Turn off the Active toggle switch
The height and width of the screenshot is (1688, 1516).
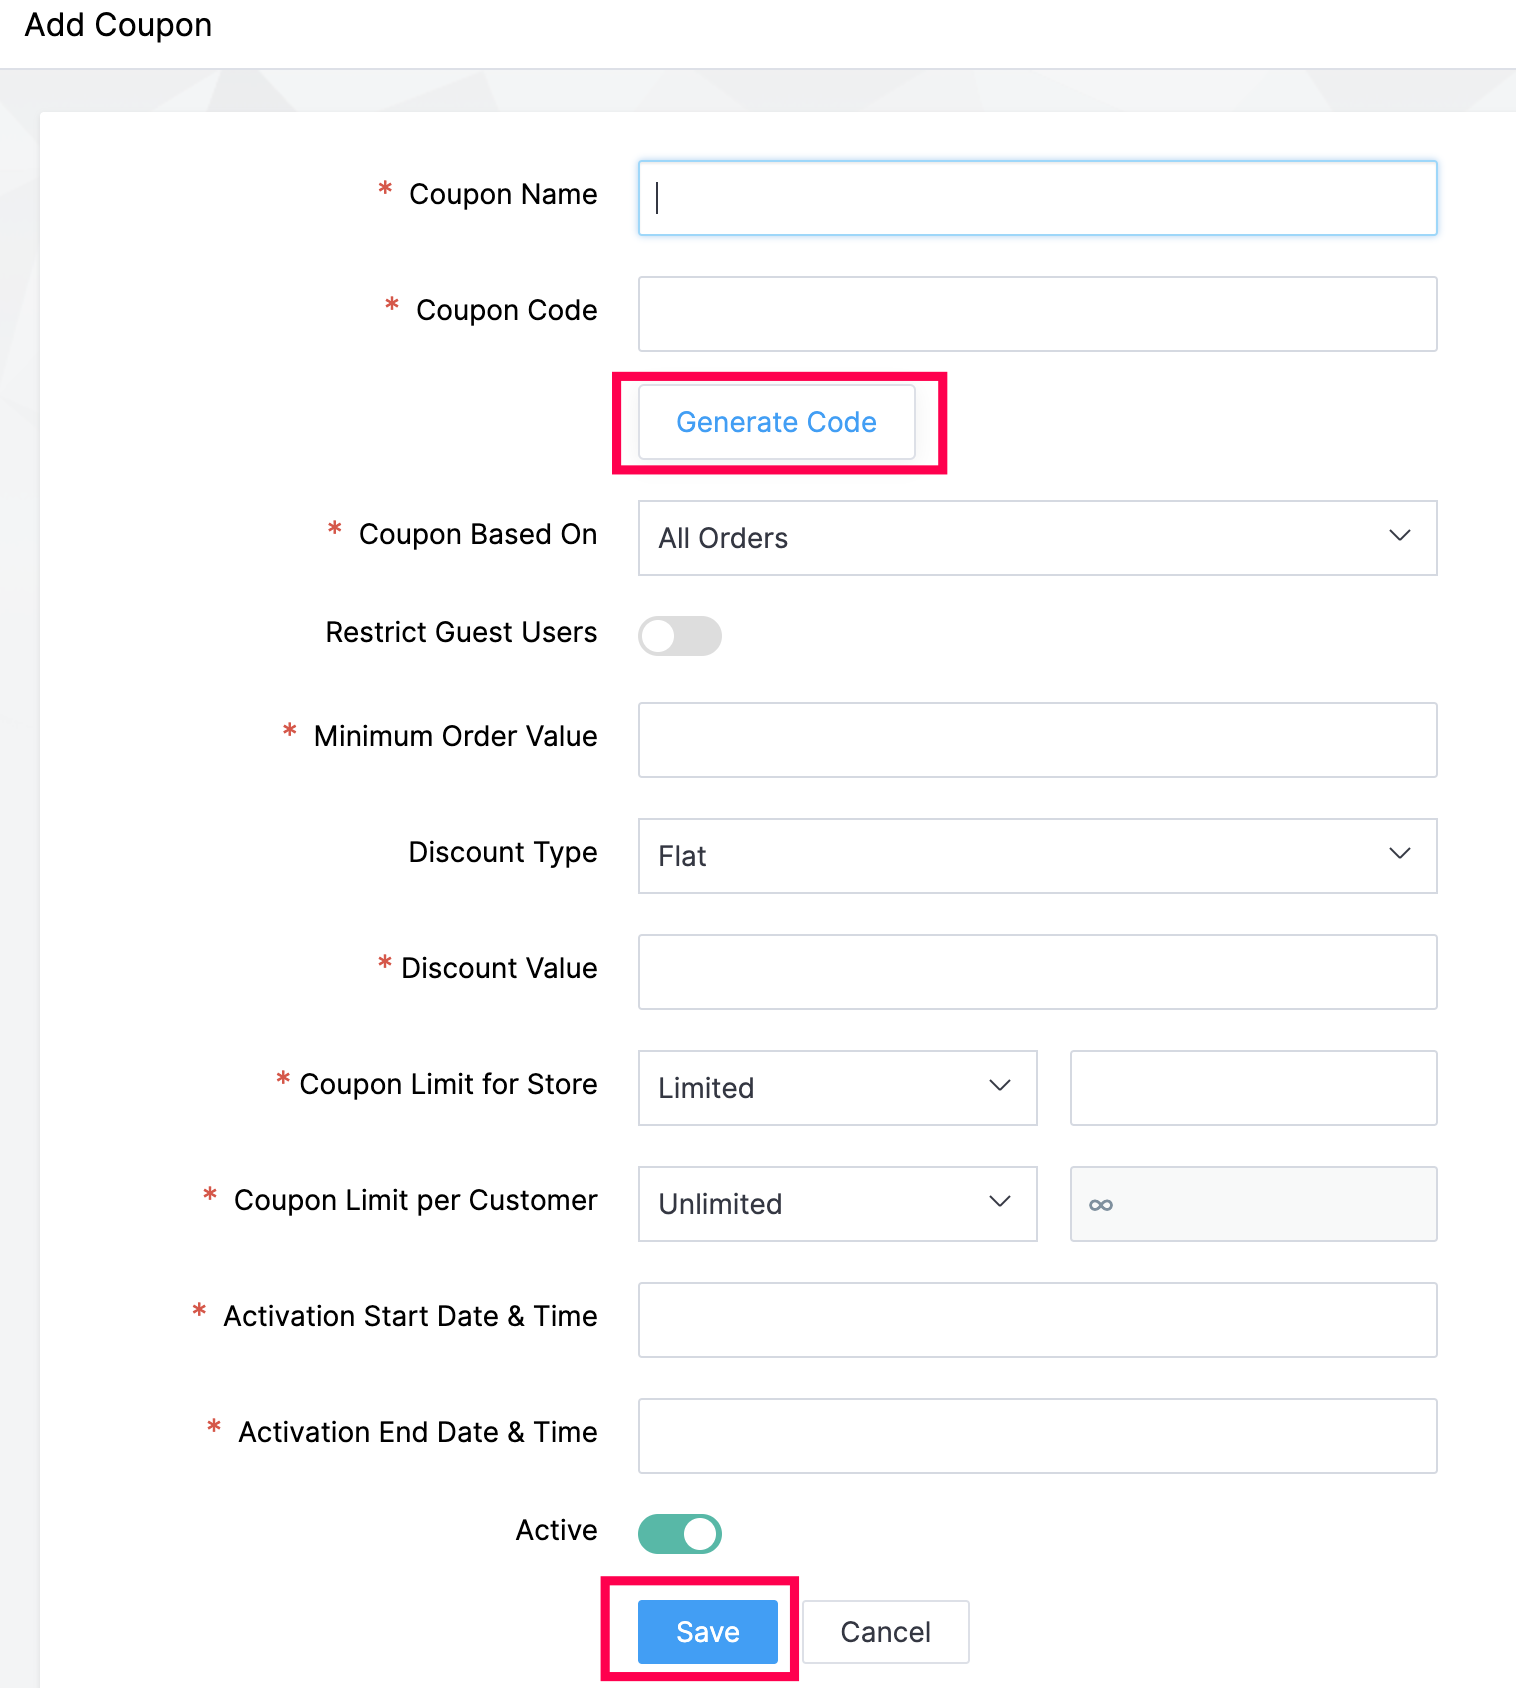(680, 1534)
